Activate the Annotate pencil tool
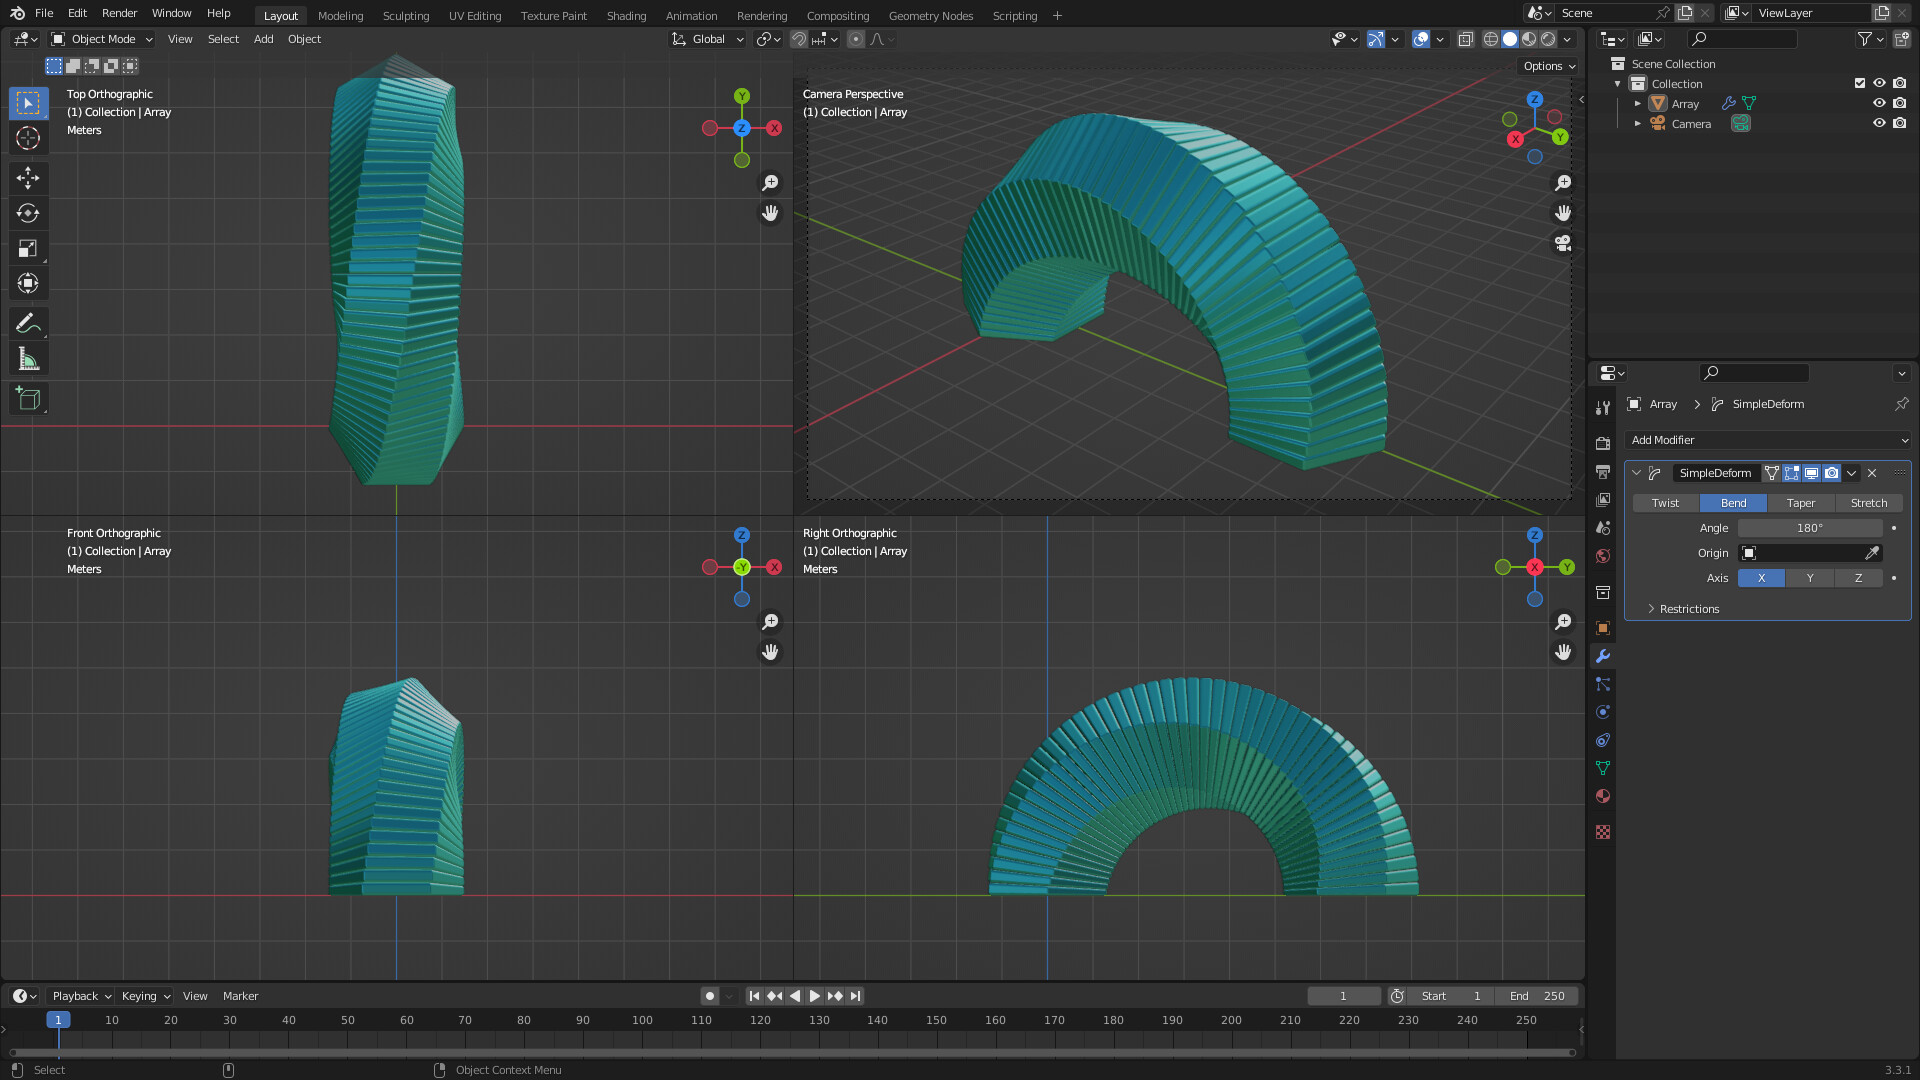 click(x=28, y=323)
